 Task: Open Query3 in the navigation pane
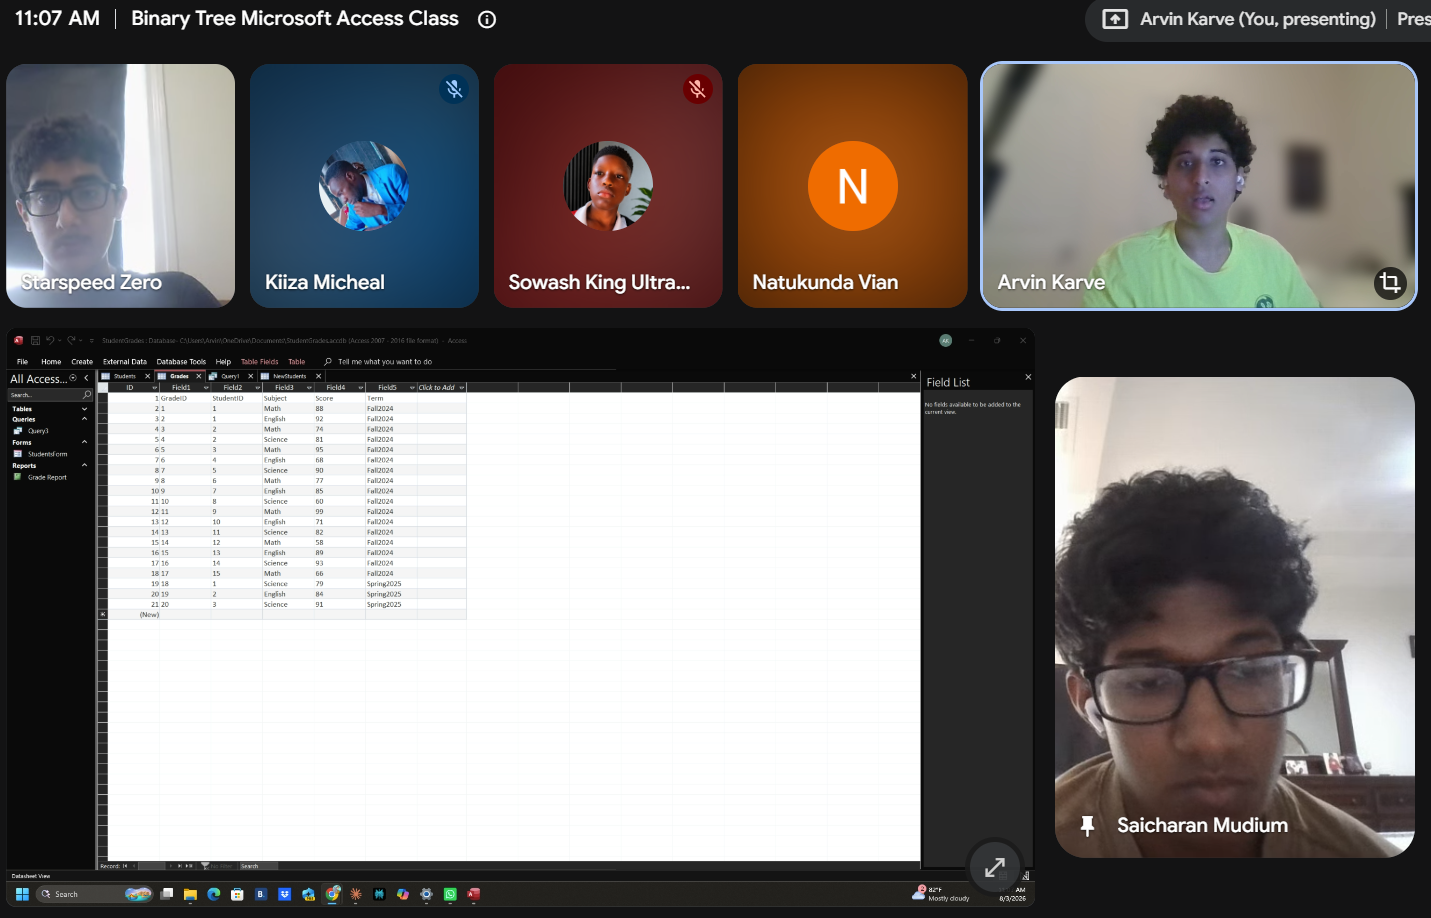tap(38, 431)
